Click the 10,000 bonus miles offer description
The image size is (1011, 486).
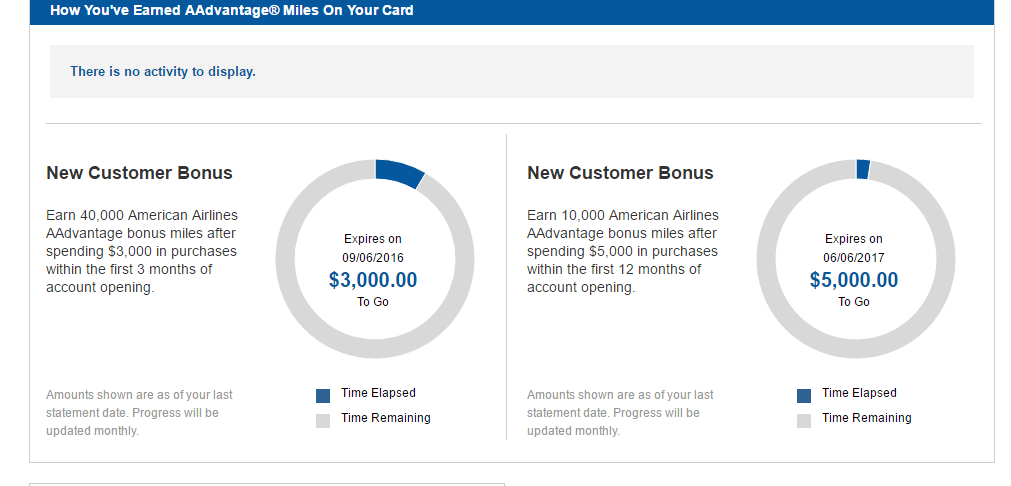click(623, 251)
